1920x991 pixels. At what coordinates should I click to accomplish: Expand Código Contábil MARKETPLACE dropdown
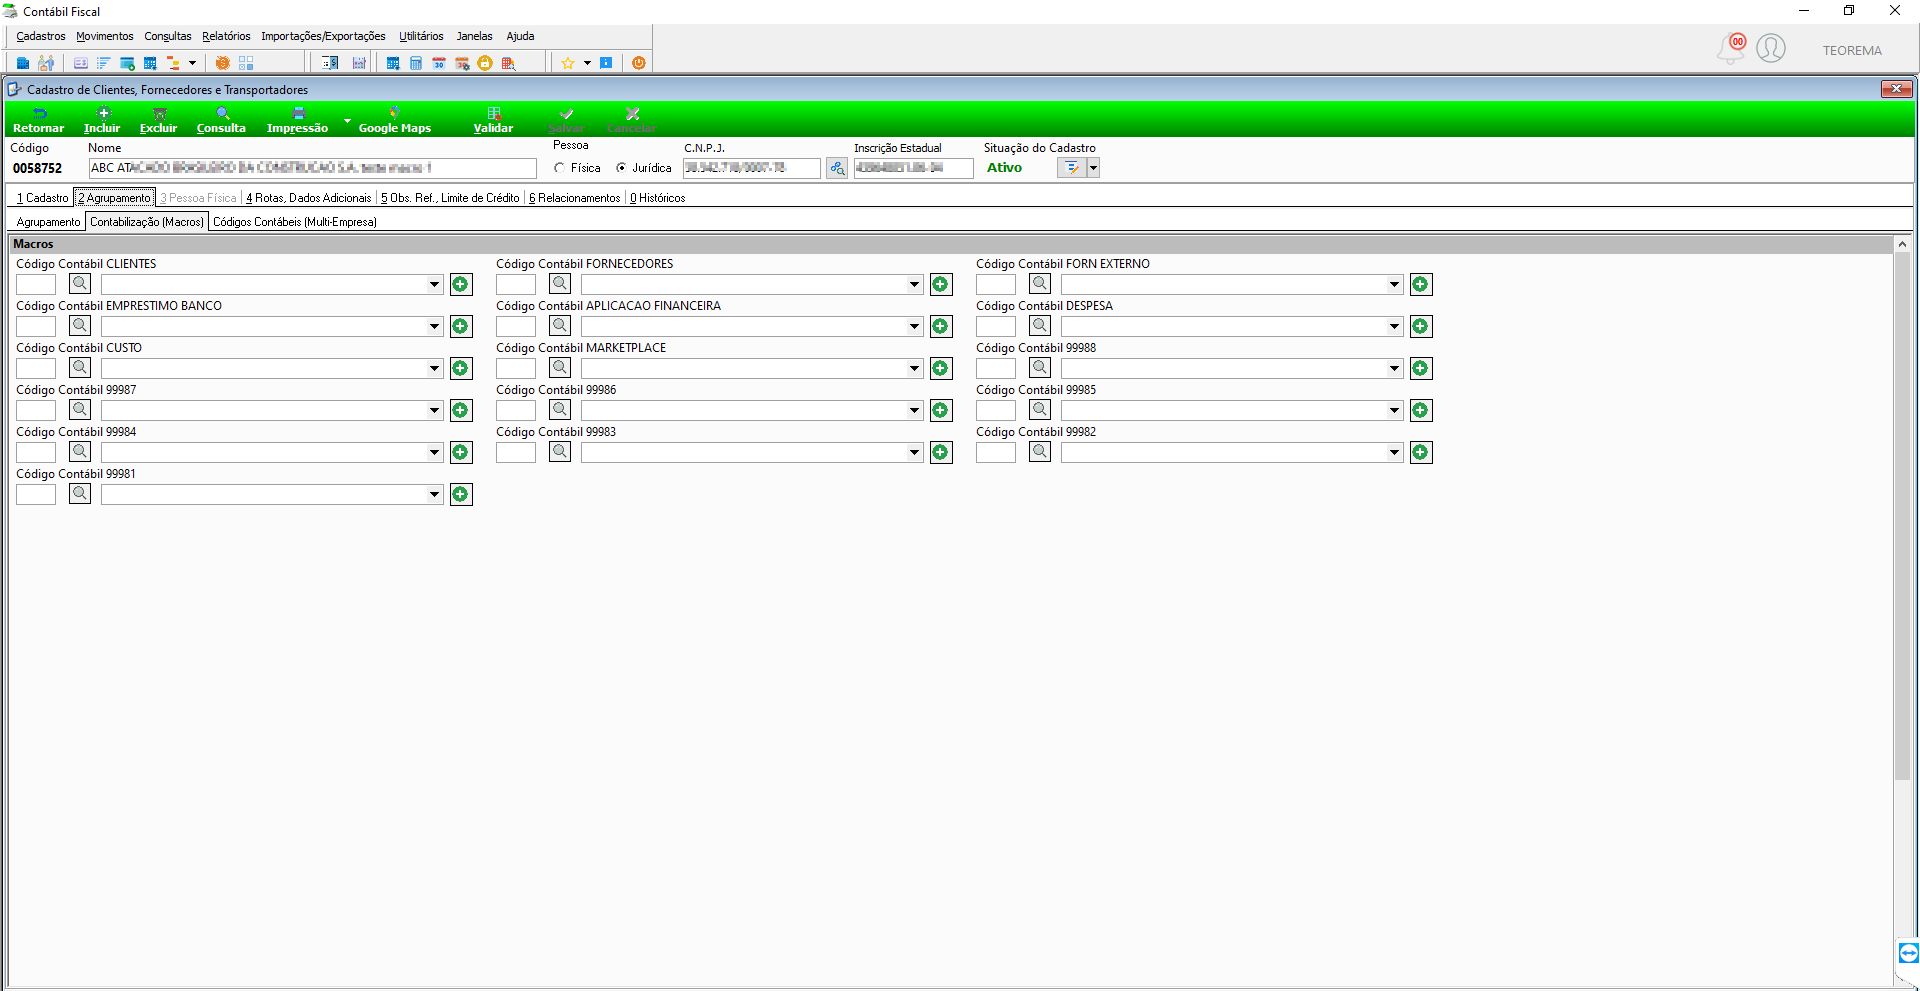pos(914,369)
